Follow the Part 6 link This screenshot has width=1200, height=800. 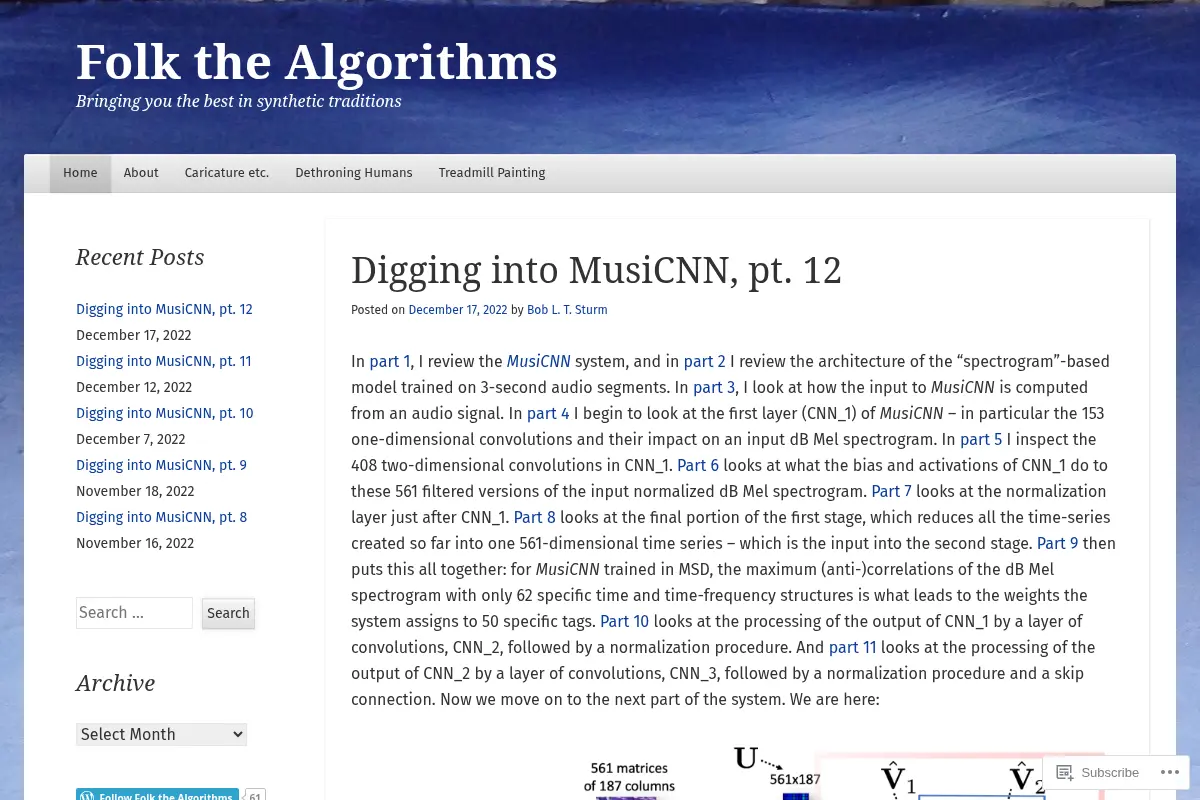click(698, 465)
